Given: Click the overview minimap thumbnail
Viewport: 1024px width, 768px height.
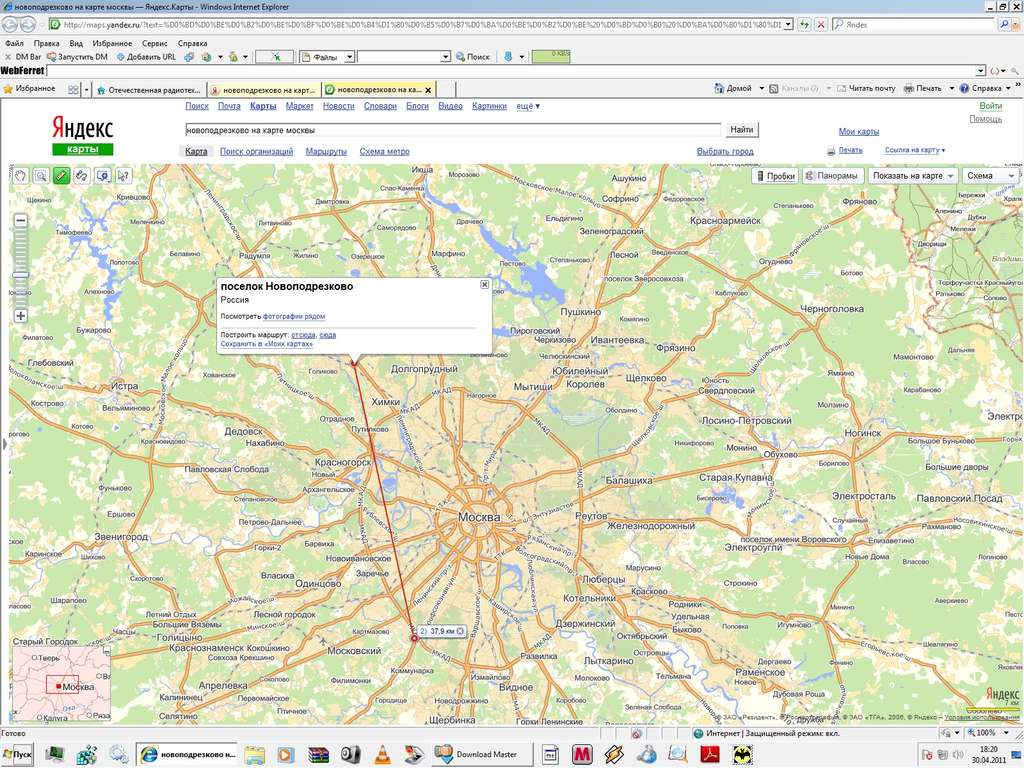Looking at the screenshot, I should tap(61, 683).
